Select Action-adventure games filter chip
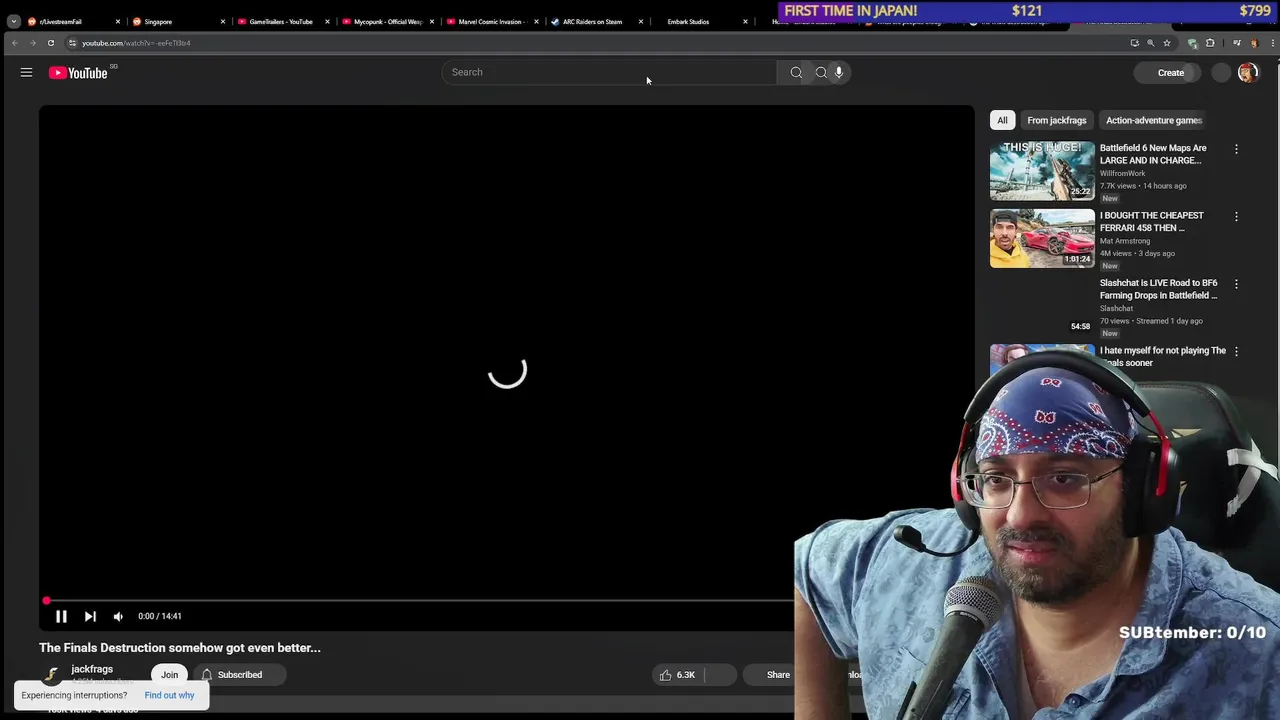 pyautogui.click(x=1153, y=120)
